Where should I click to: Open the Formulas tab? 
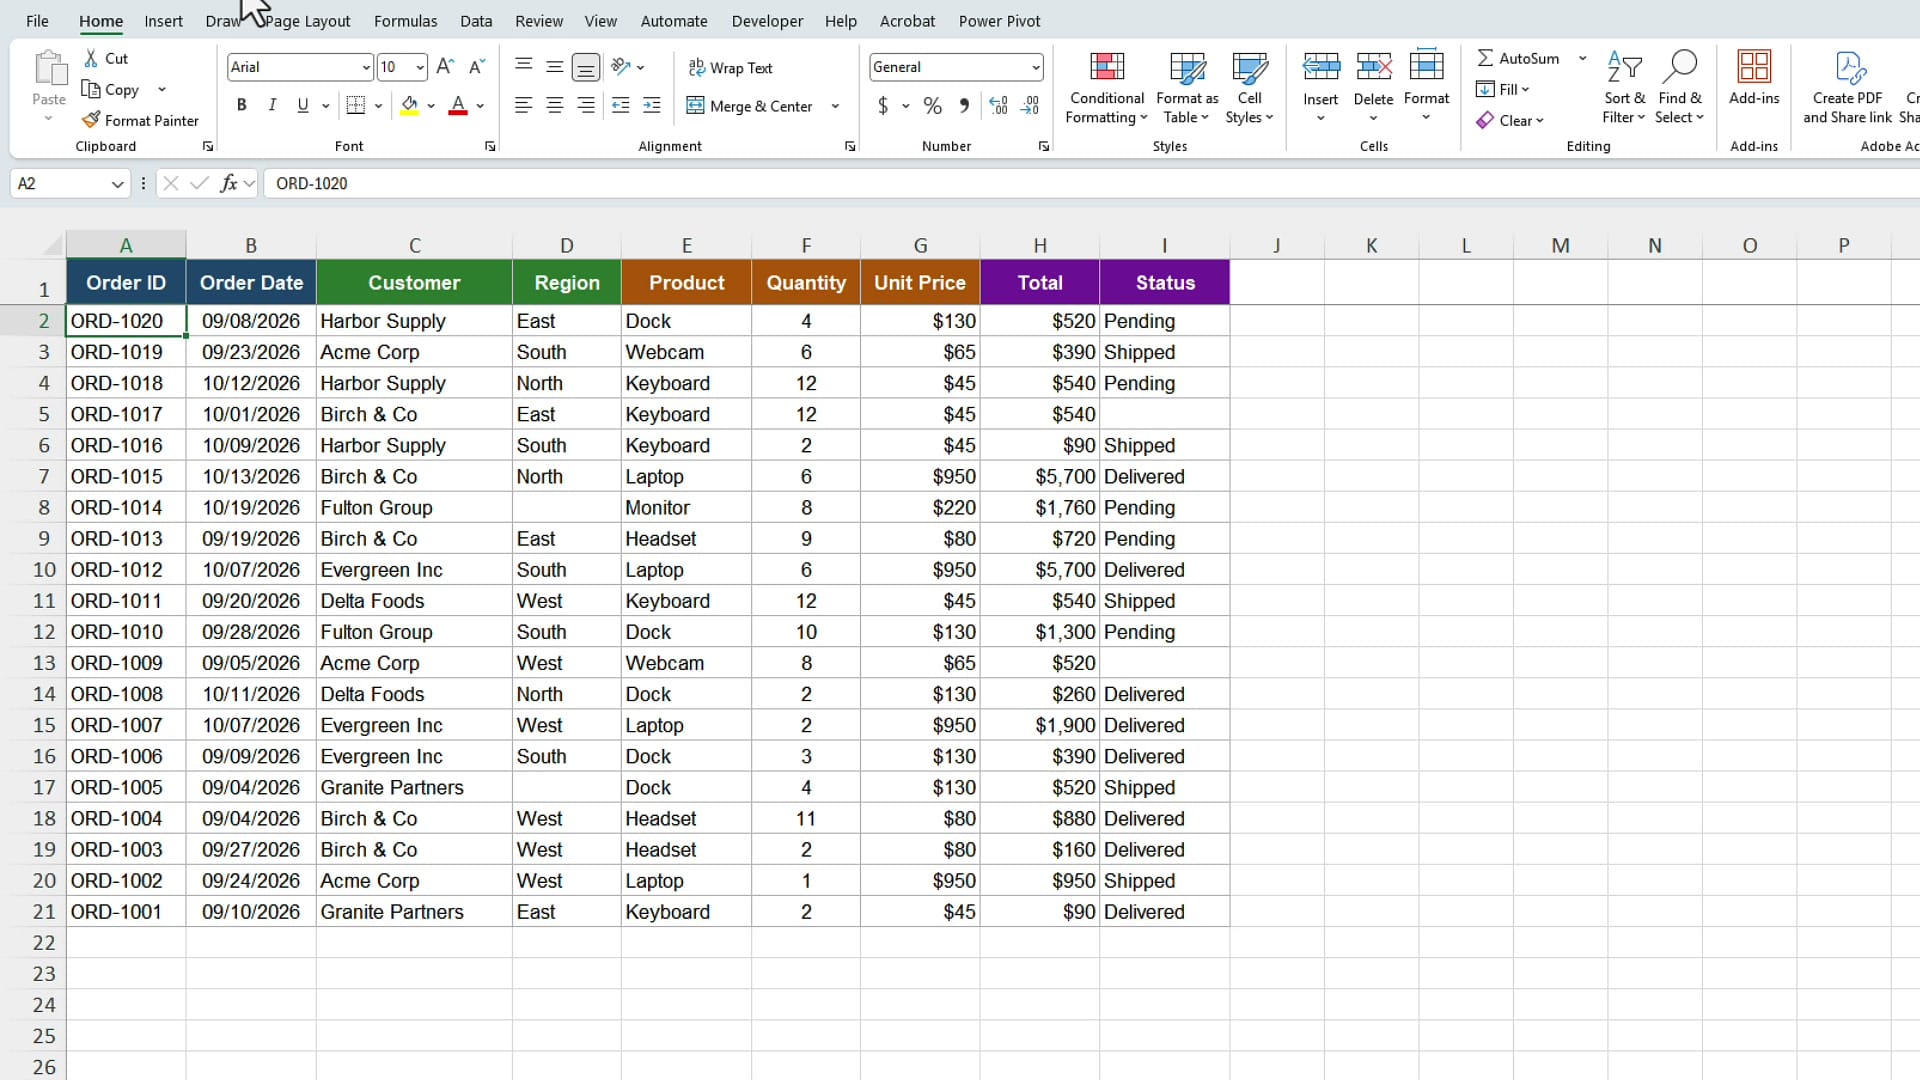click(405, 21)
